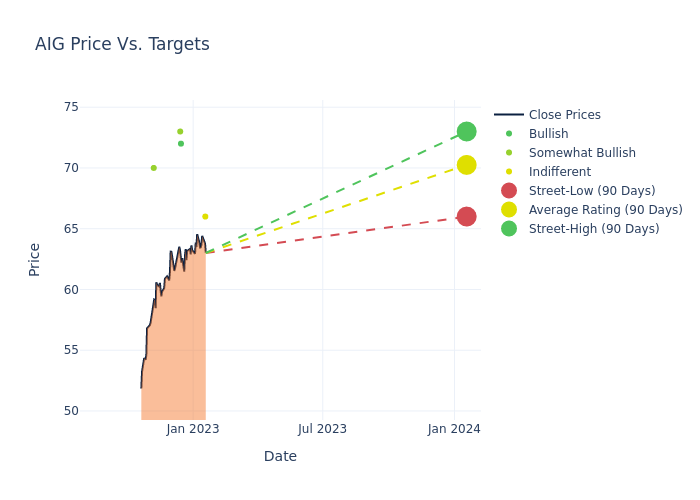Click the somewhat bullish dot at 70
The image size is (700, 500).
153,168
